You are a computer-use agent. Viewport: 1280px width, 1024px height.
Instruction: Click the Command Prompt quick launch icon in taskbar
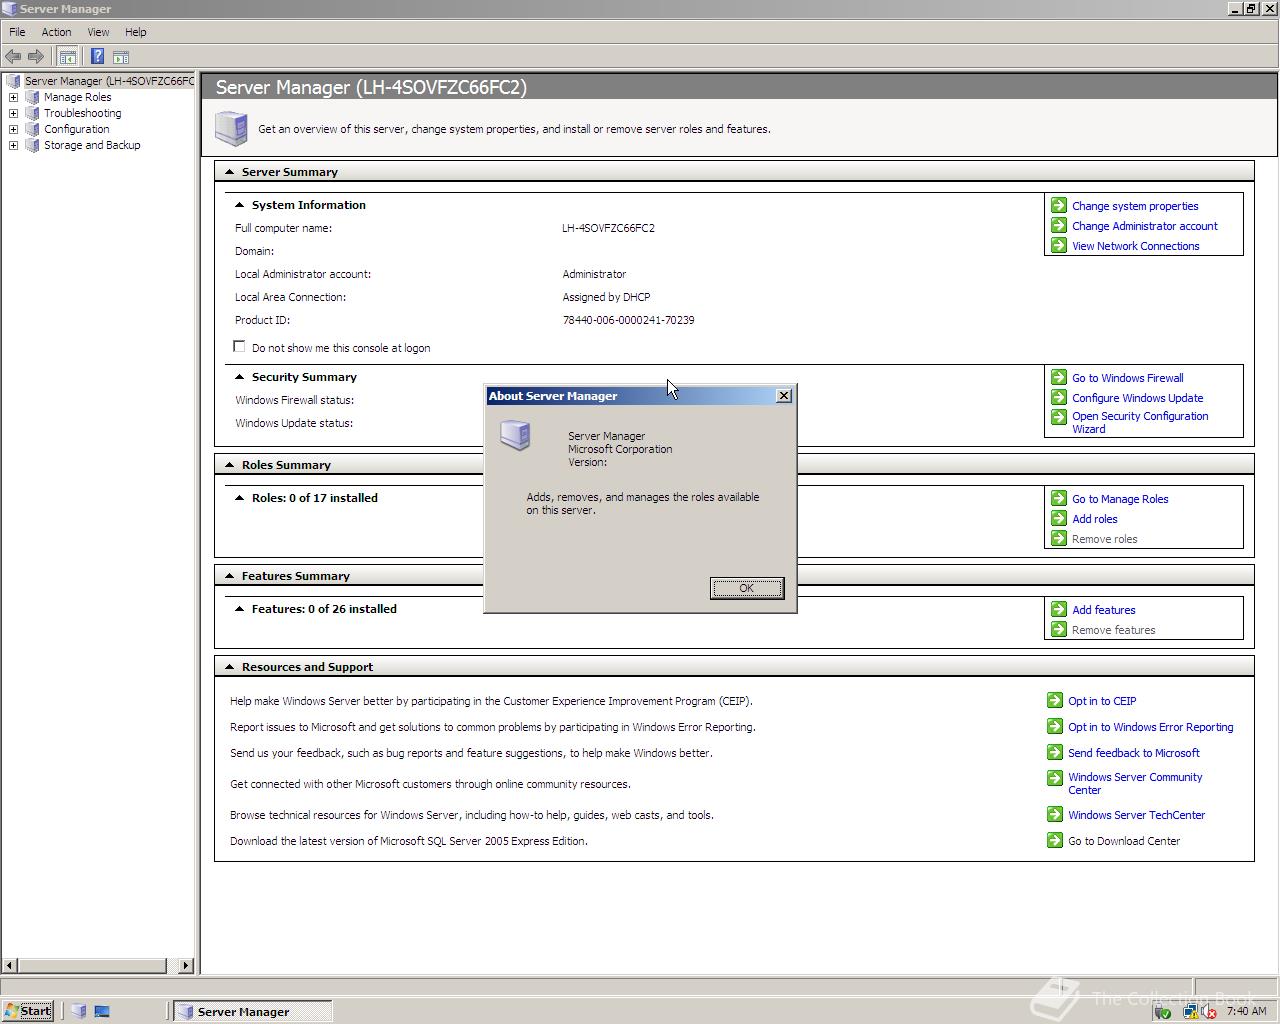click(102, 1011)
